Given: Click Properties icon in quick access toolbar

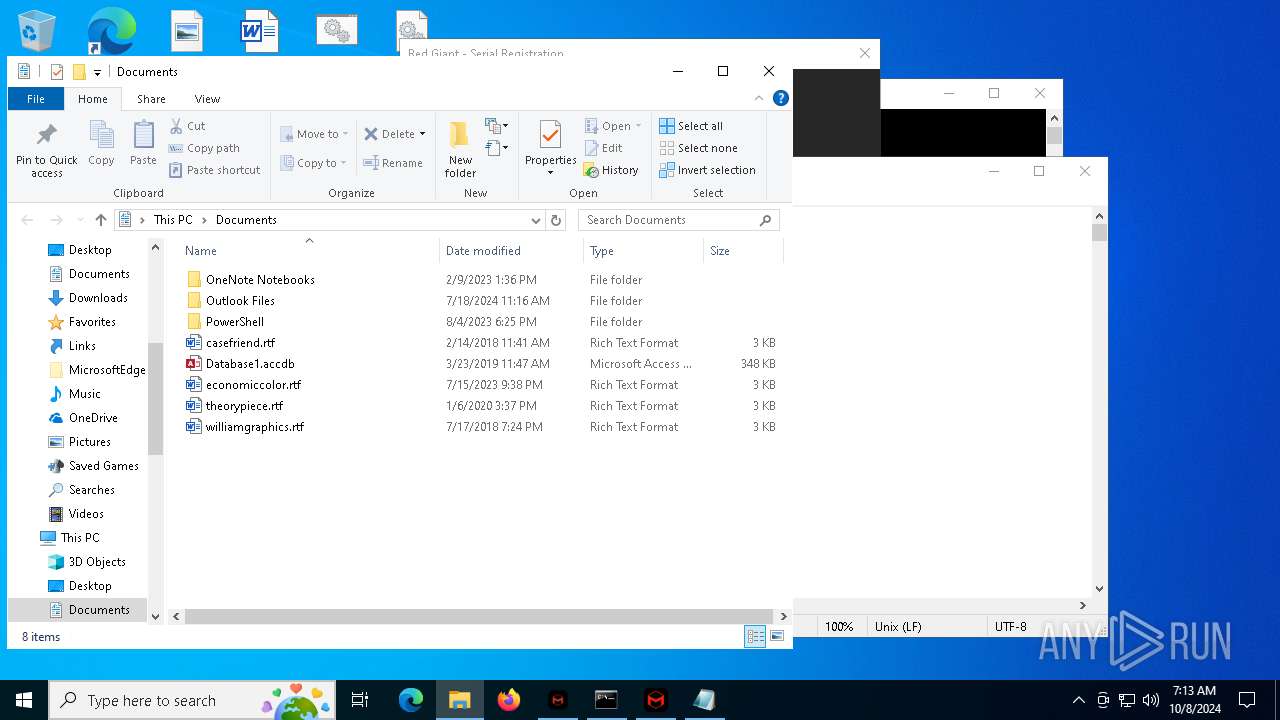Looking at the screenshot, I should [57, 72].
